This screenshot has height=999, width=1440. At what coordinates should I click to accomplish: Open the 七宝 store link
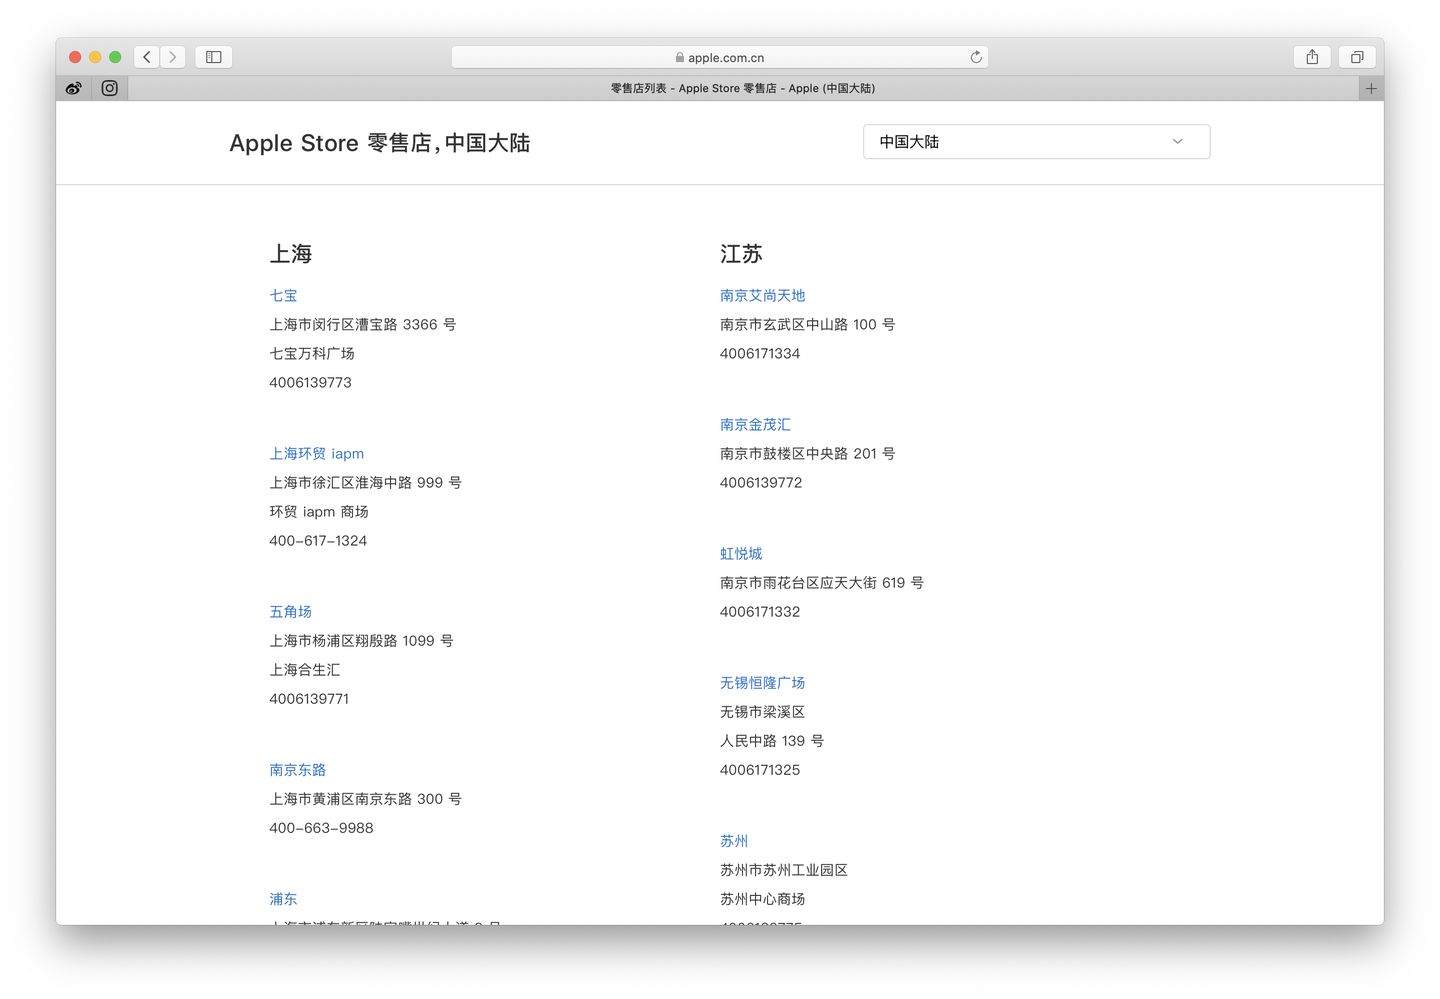tap(283, 295)
